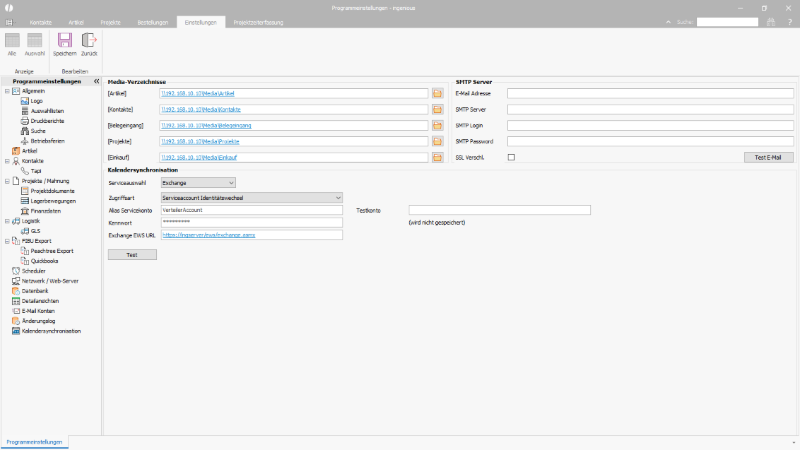Open the Artikel media path link

coord(198,93)
